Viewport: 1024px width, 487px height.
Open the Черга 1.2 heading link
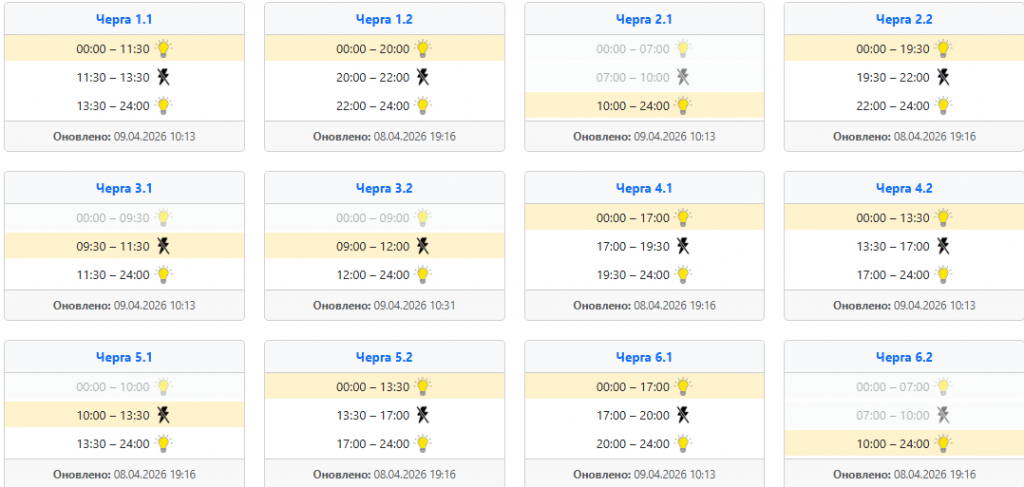click(384, 19)
